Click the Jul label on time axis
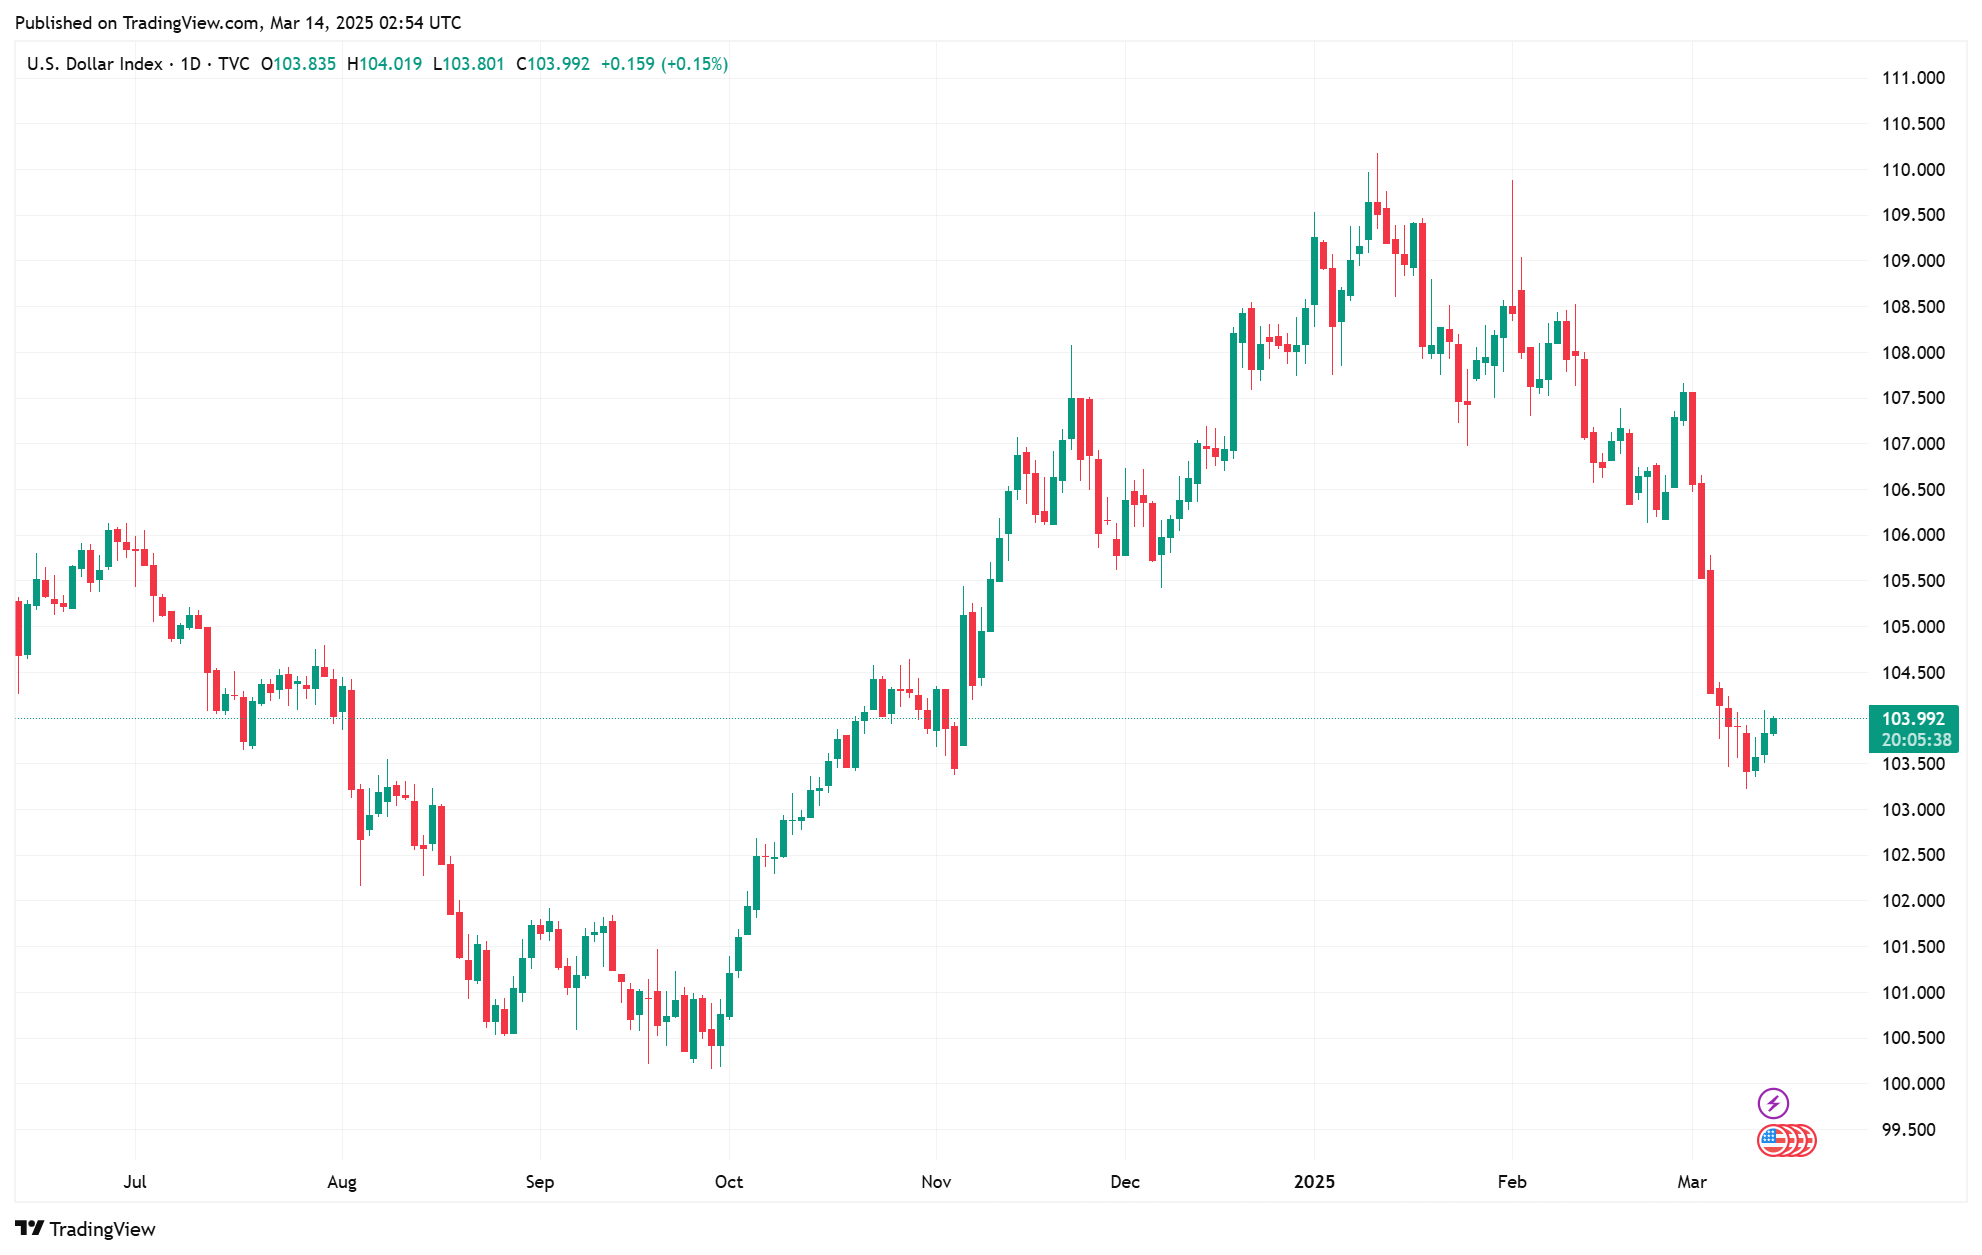The image size is (1982, 1255). pyautogui.click(x=135, y=1182)
